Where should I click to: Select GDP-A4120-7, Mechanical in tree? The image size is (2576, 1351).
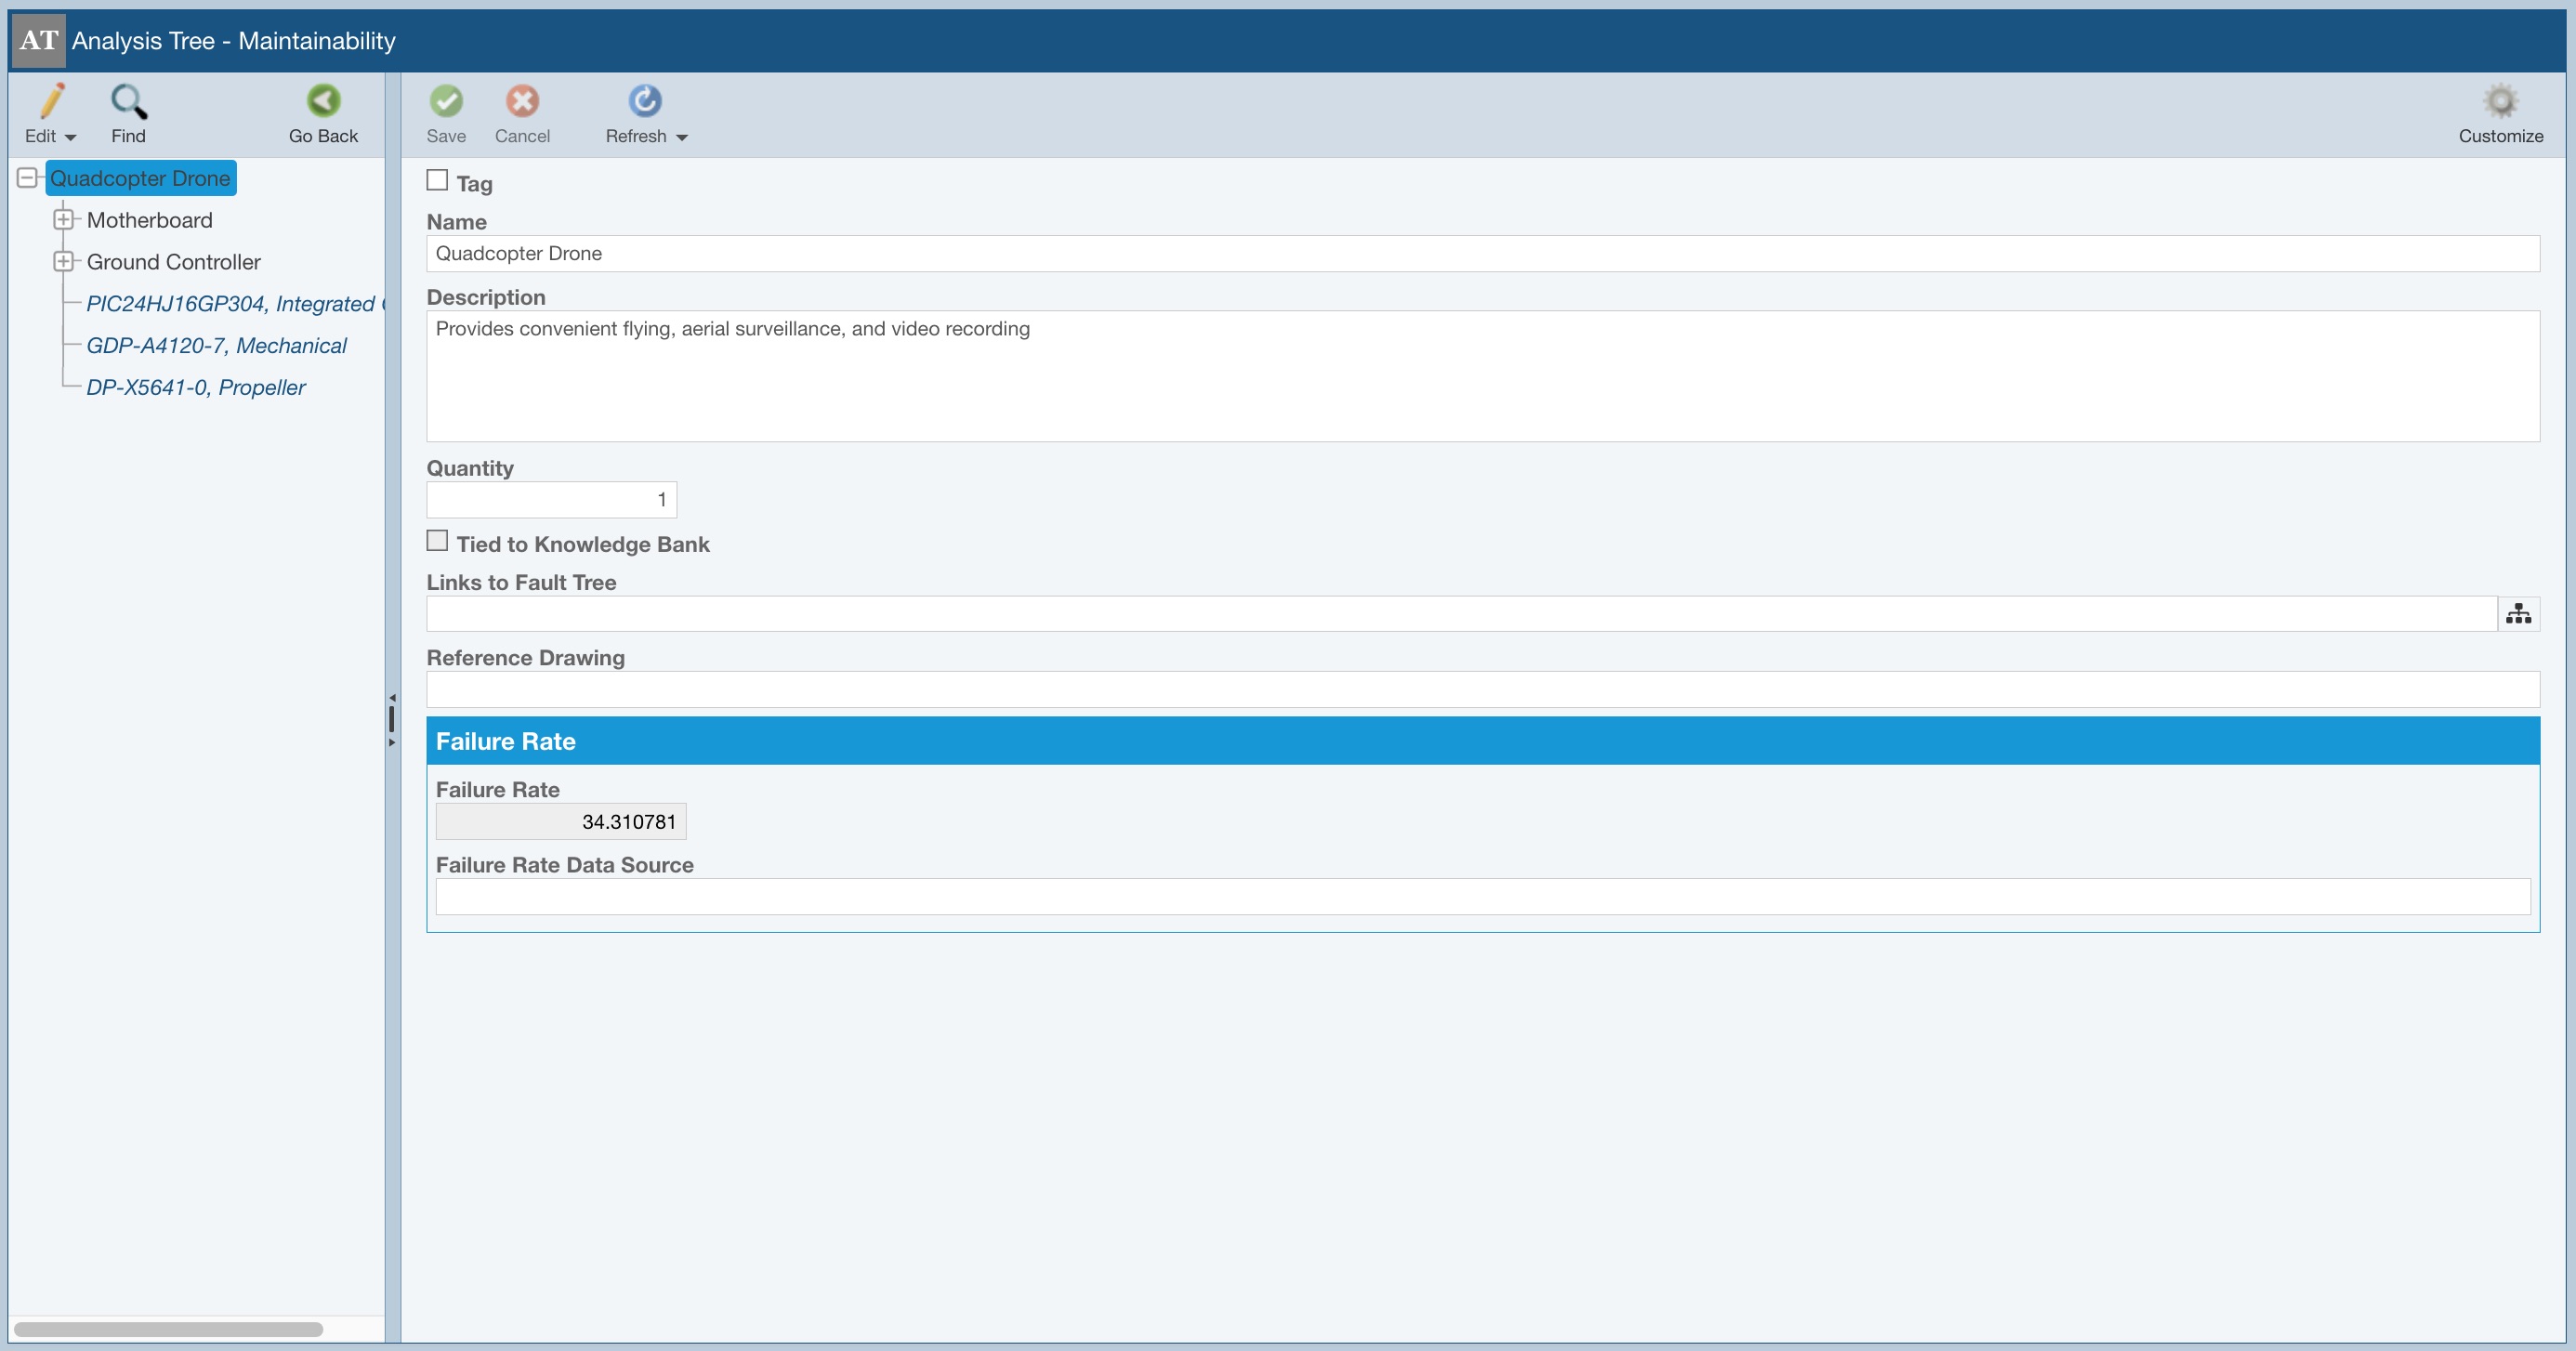point(216,345)
